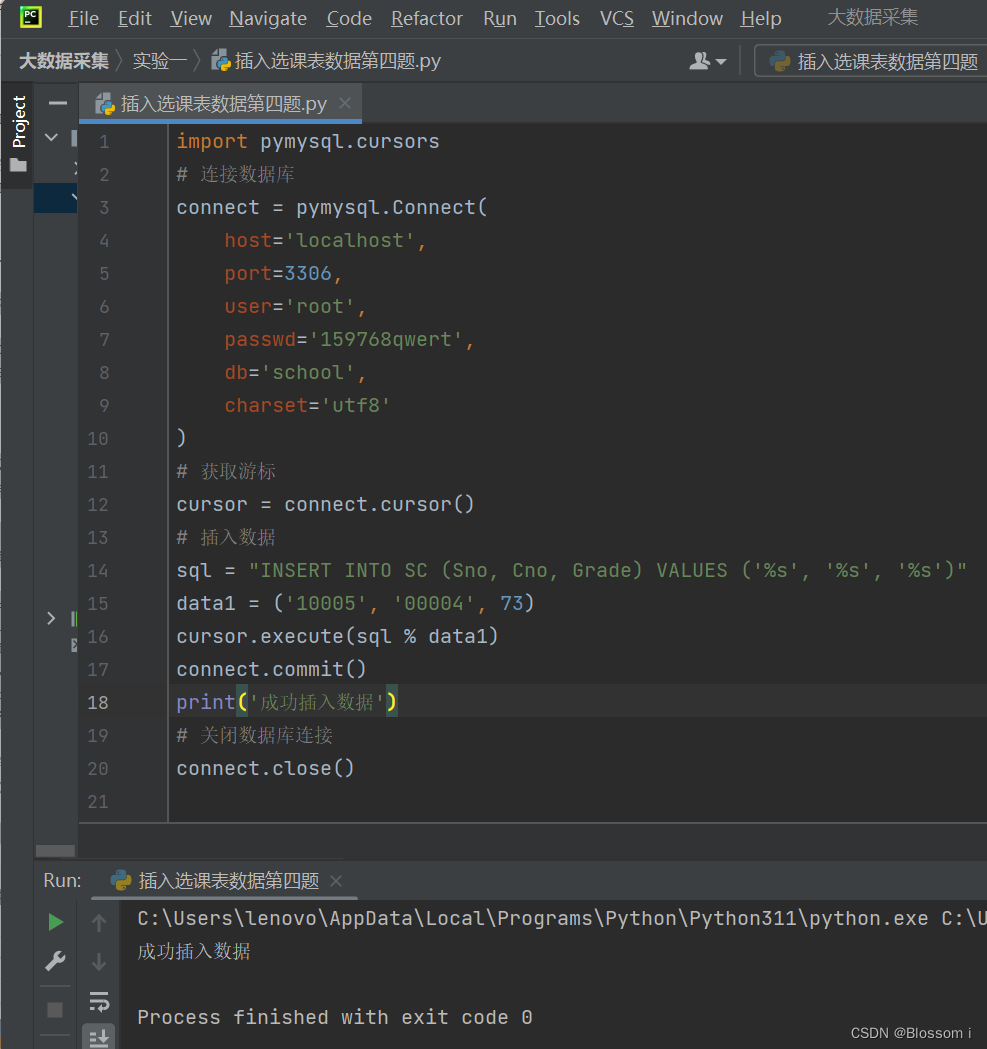
Task: Click the port=3306 line
Action: click(x=283, y=274)
